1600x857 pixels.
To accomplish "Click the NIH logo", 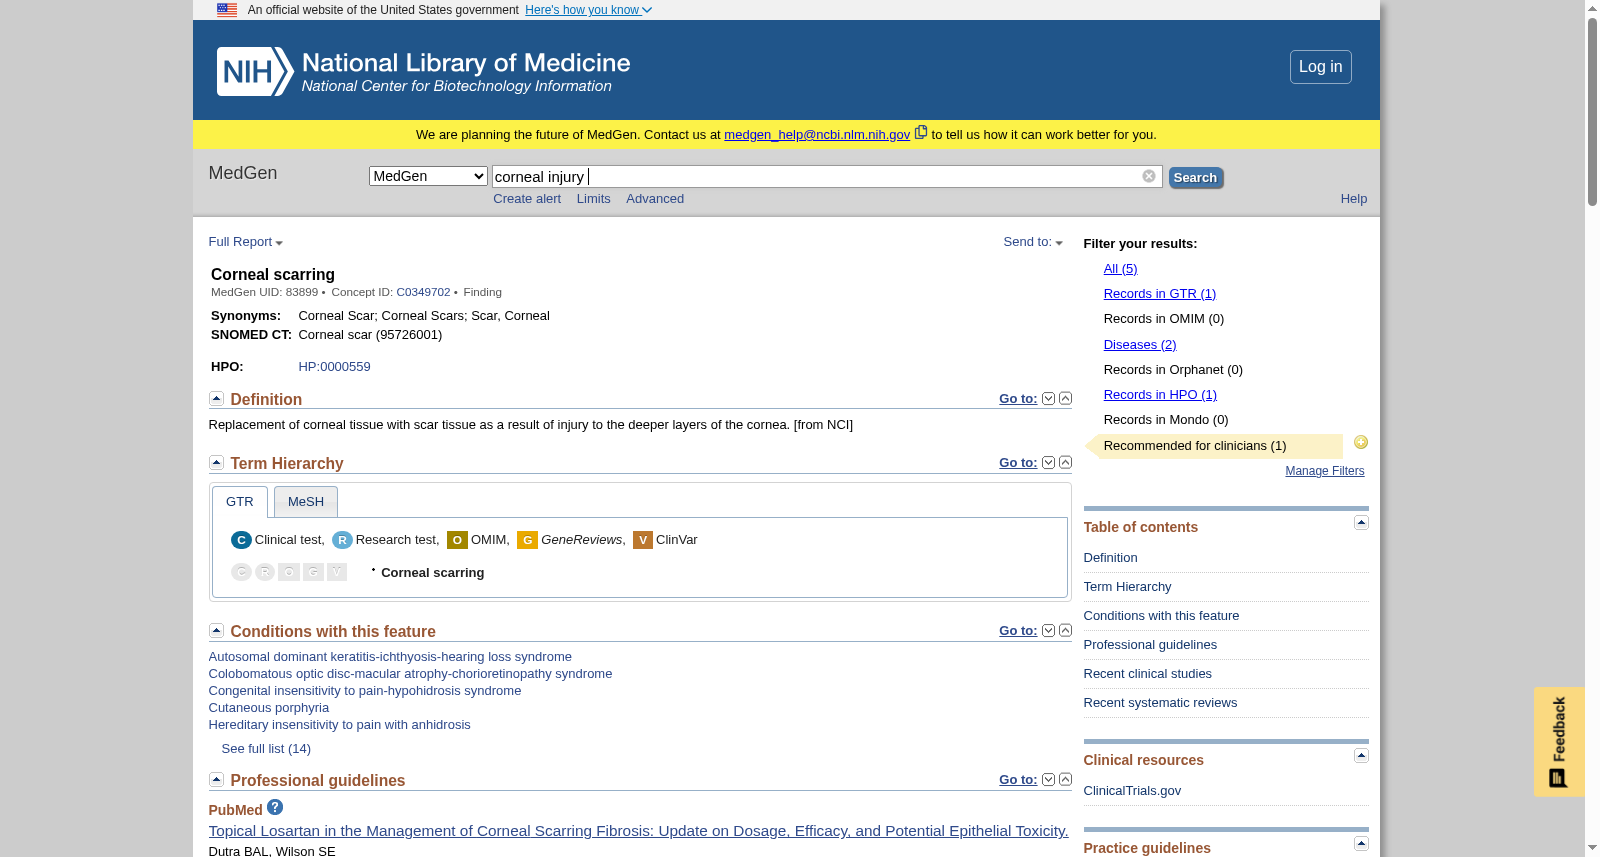I will point(255,72).
